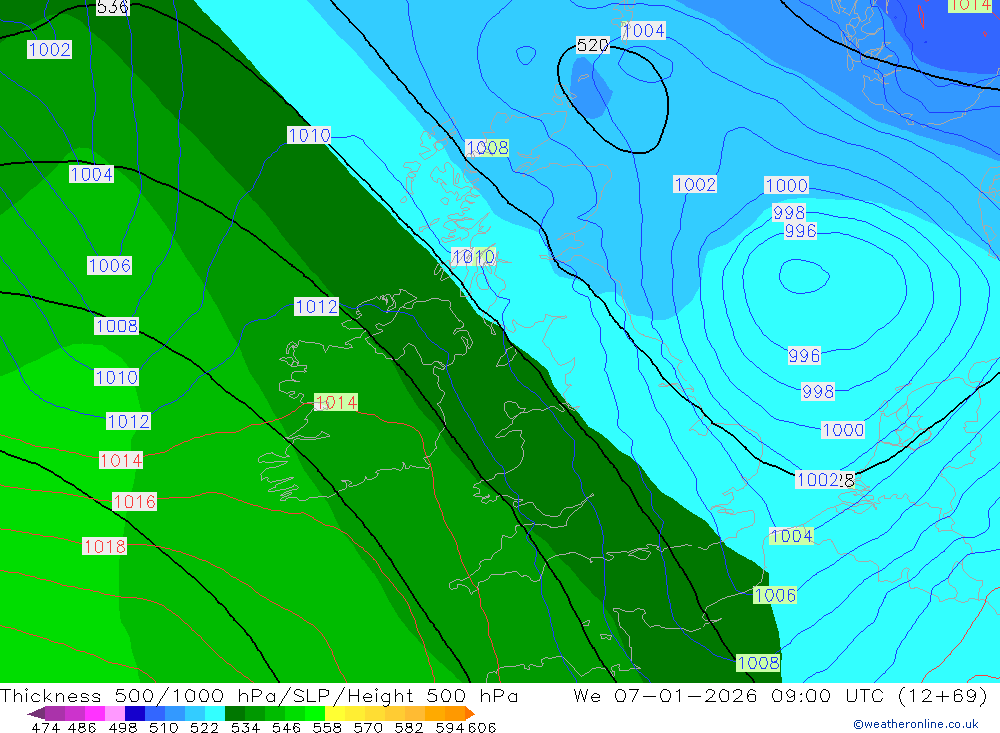Select the 996 label directly below 998

pos(800,230)
